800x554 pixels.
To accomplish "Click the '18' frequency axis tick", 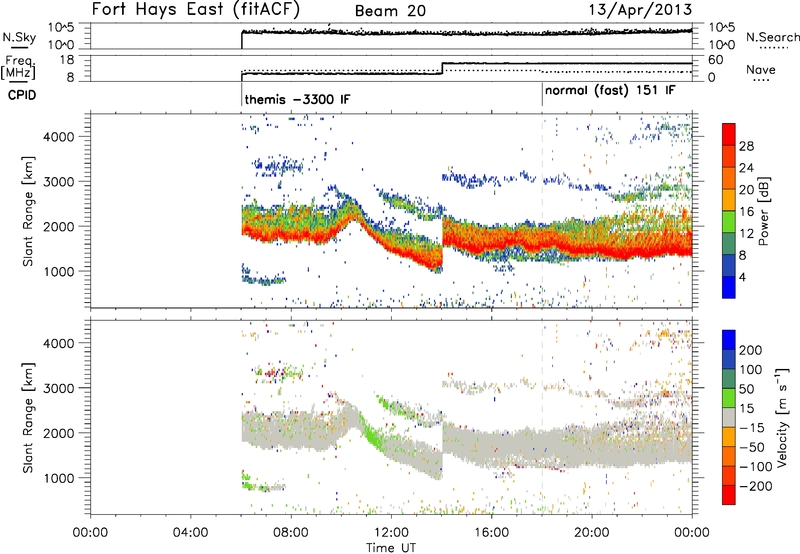I will pyautogui.click(x=67, y=60).
